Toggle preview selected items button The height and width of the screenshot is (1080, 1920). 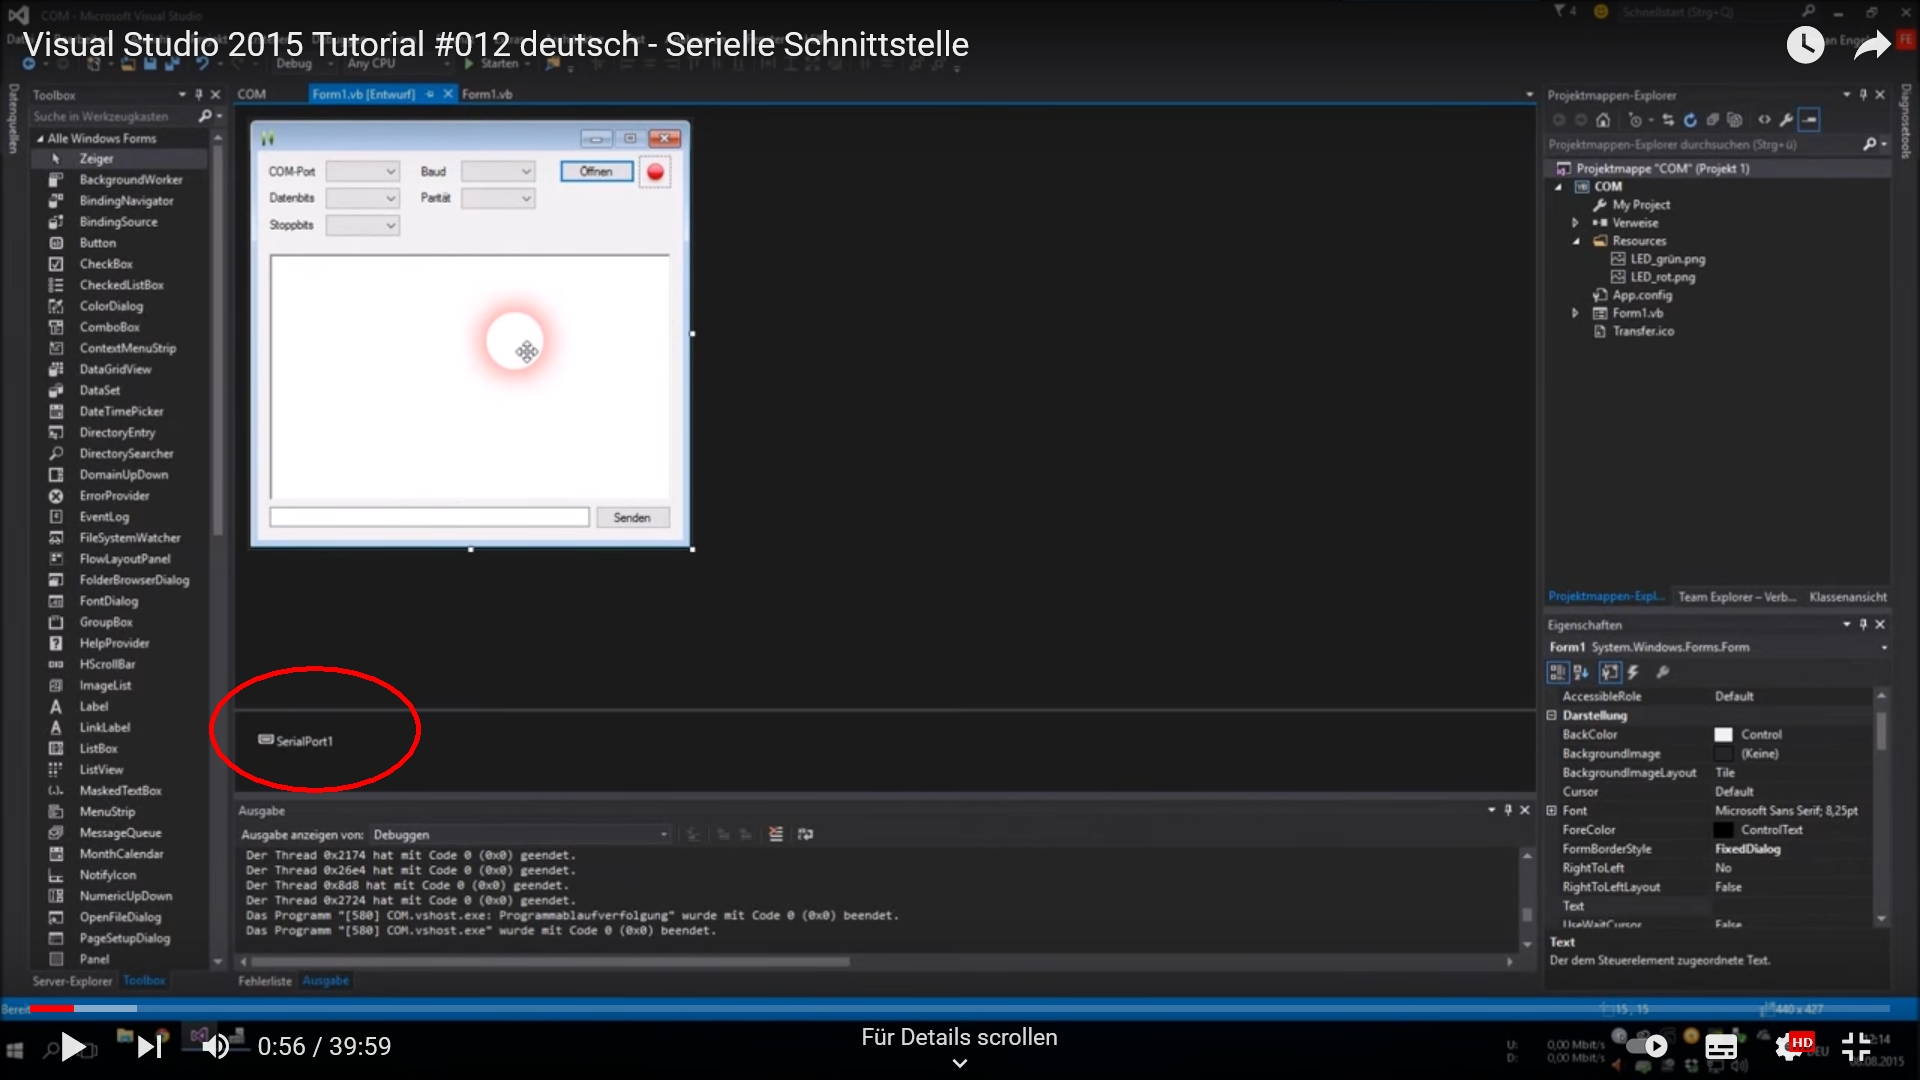point(1809,120)
